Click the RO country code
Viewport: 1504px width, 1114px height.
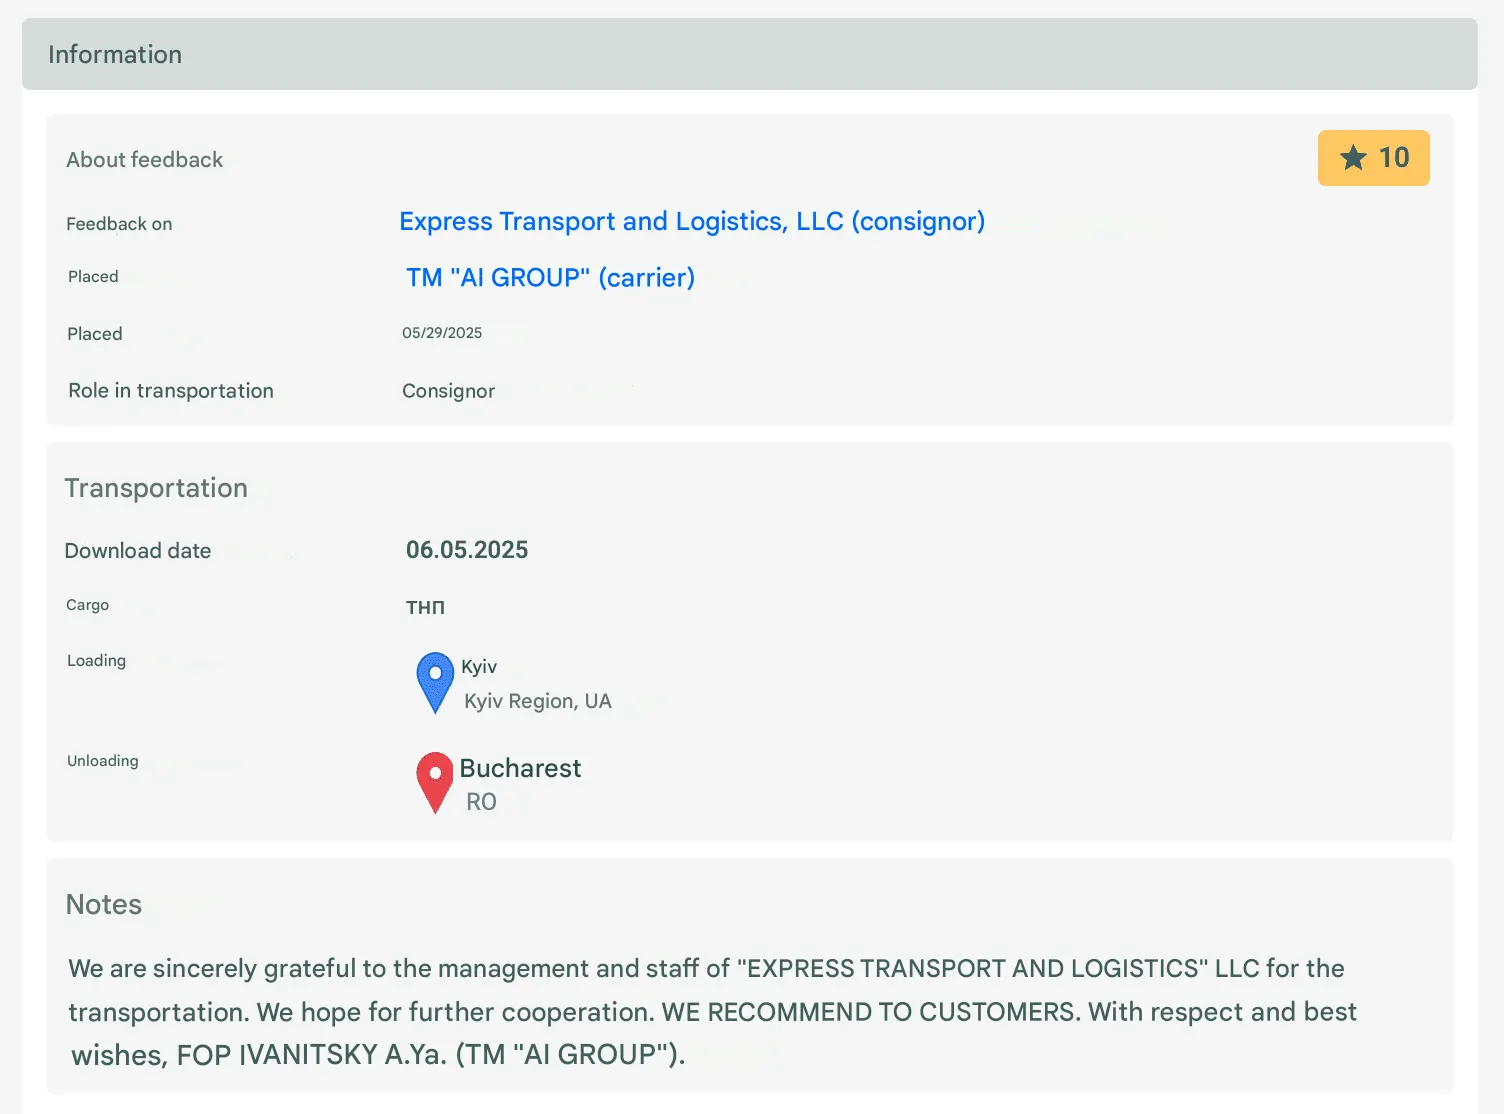click(481, 802)
